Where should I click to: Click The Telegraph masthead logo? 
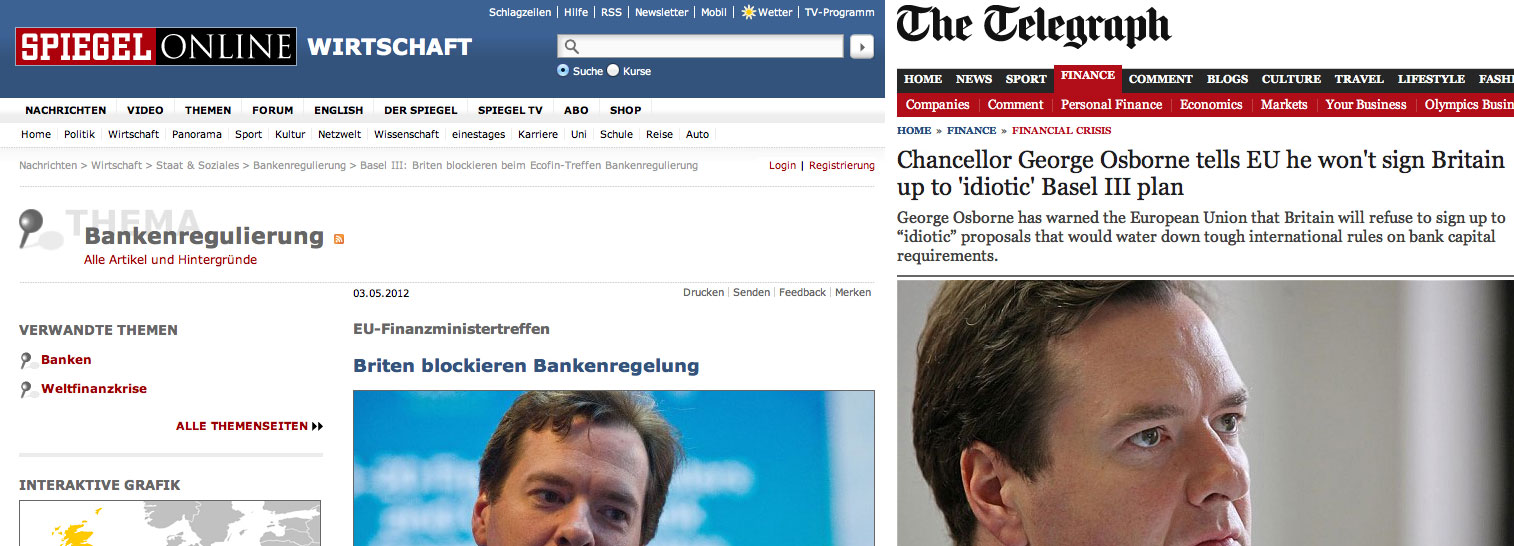tap(1034, 27)
